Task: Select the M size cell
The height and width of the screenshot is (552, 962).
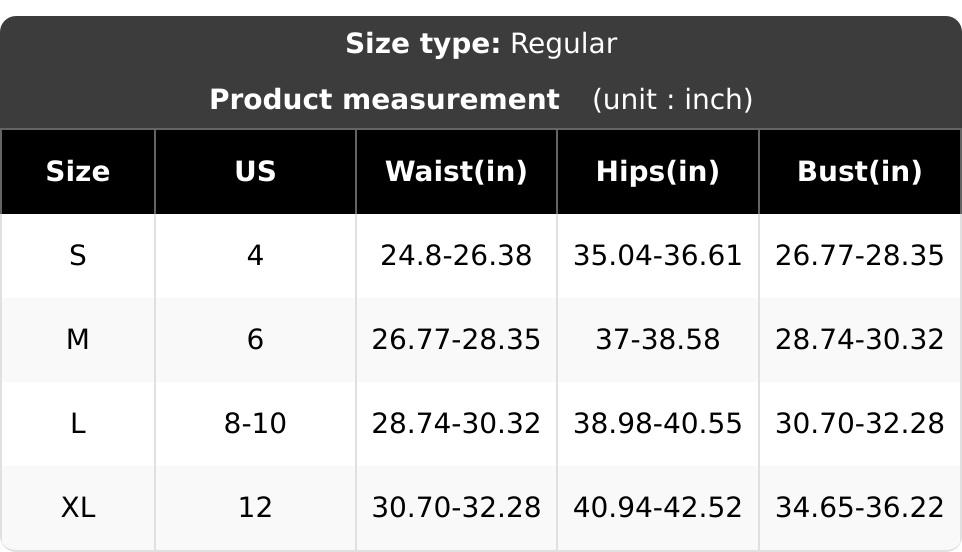Action: (78, 340)
